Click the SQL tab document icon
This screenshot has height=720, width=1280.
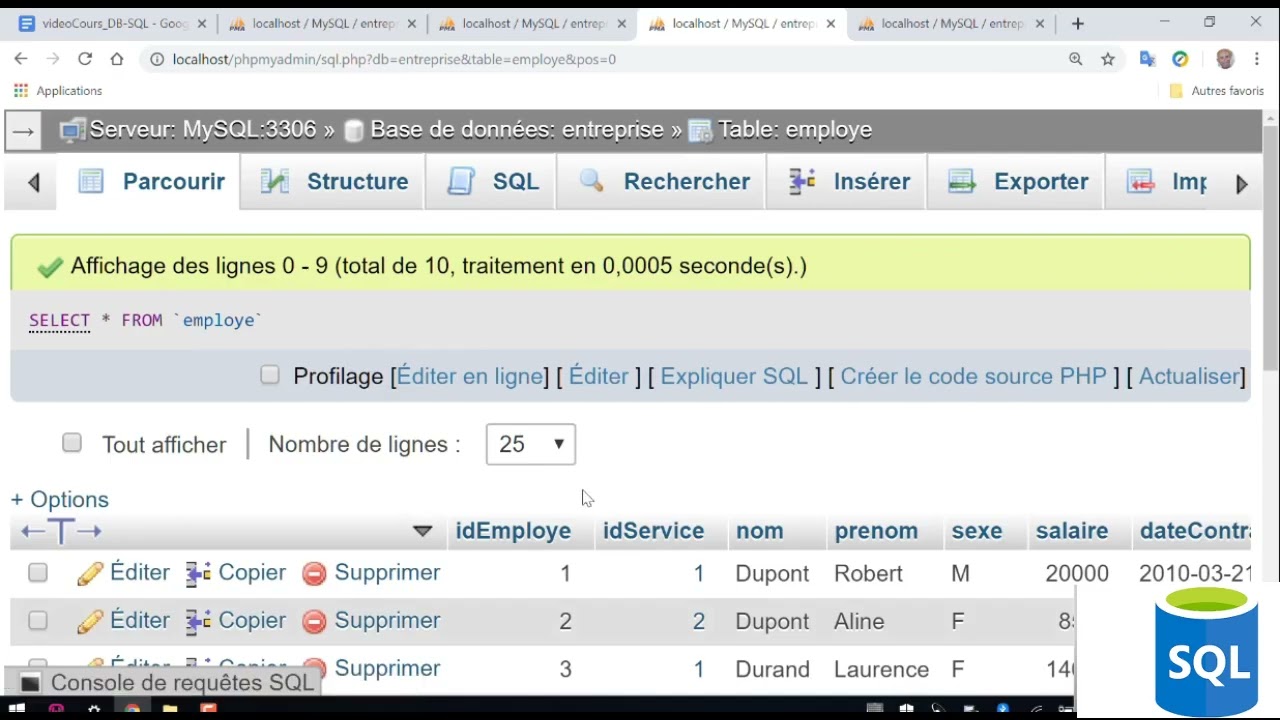pos(461,181)
